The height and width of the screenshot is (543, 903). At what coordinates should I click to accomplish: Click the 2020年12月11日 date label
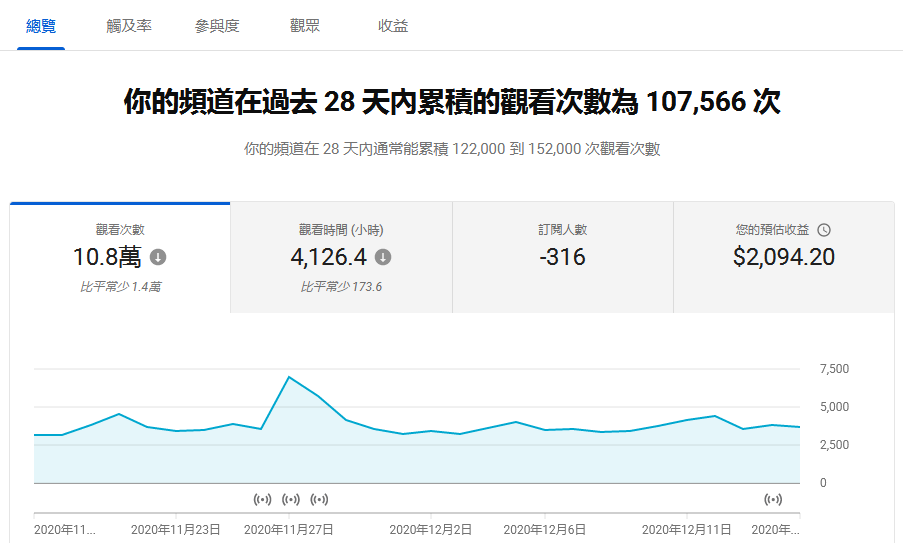coord(686,530)
